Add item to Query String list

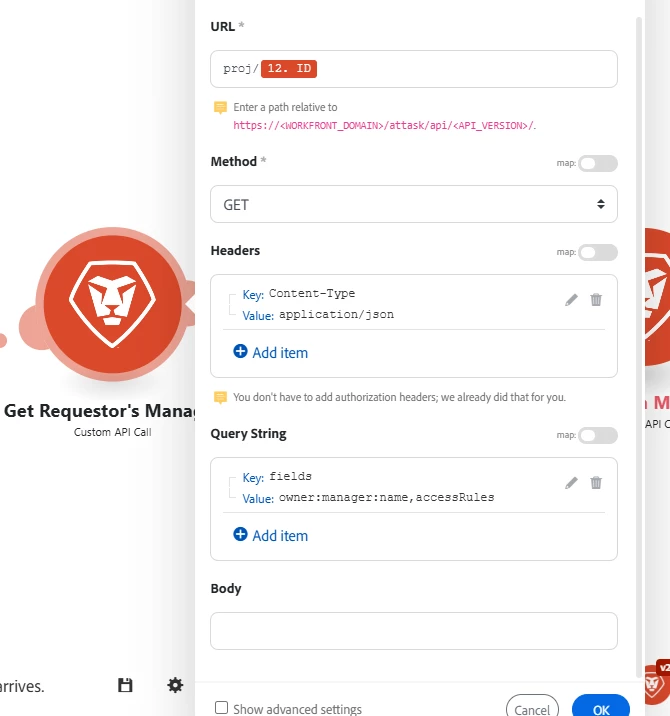270,536
